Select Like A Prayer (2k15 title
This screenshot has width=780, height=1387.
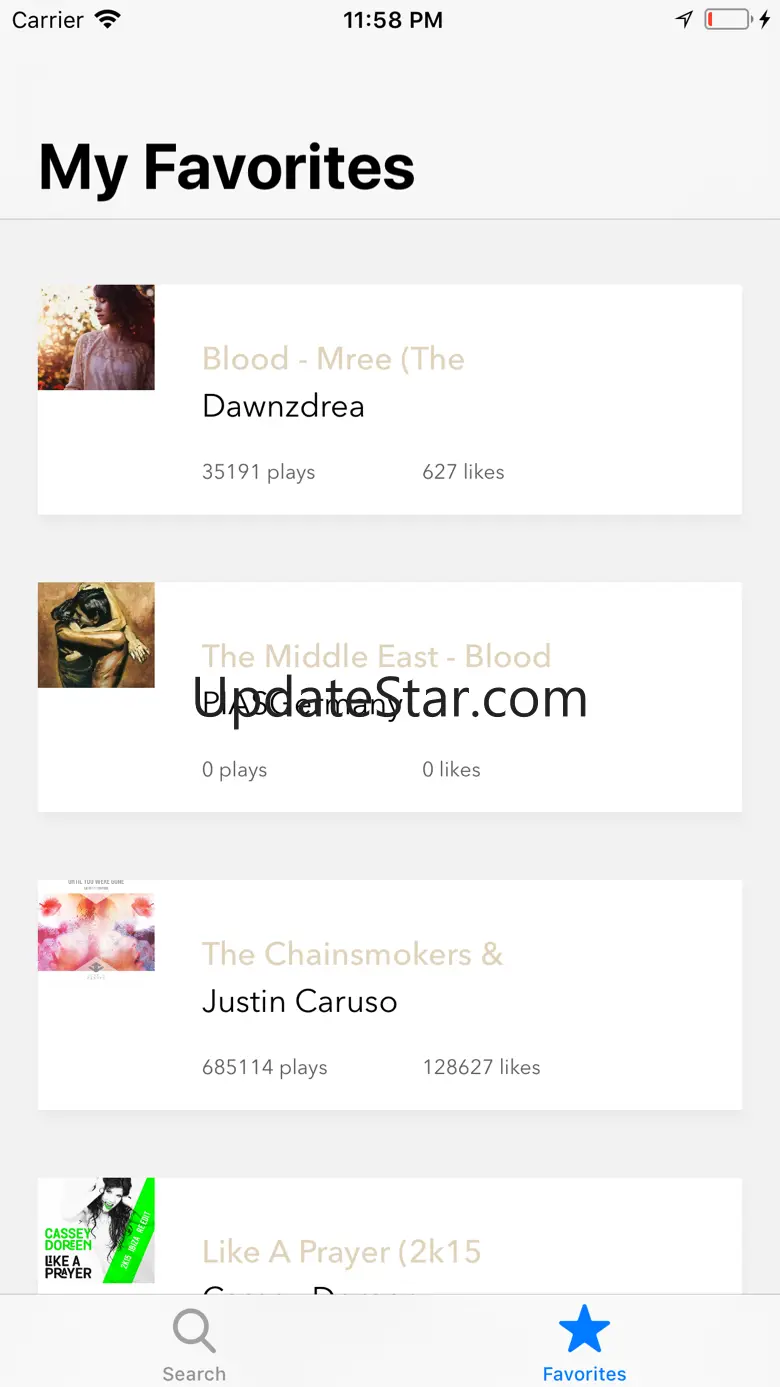341,1252
